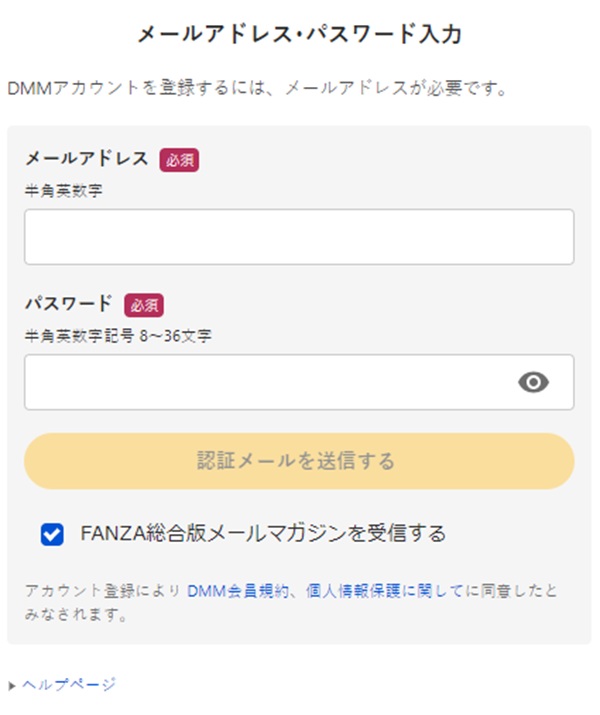Show password with the eye icon

point(533,382)
